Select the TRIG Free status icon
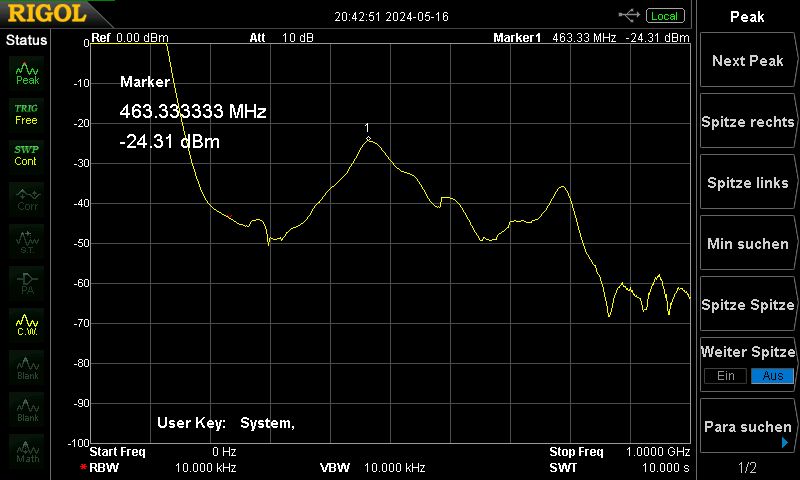Viewport: 800px width, 480px height. 27,114
